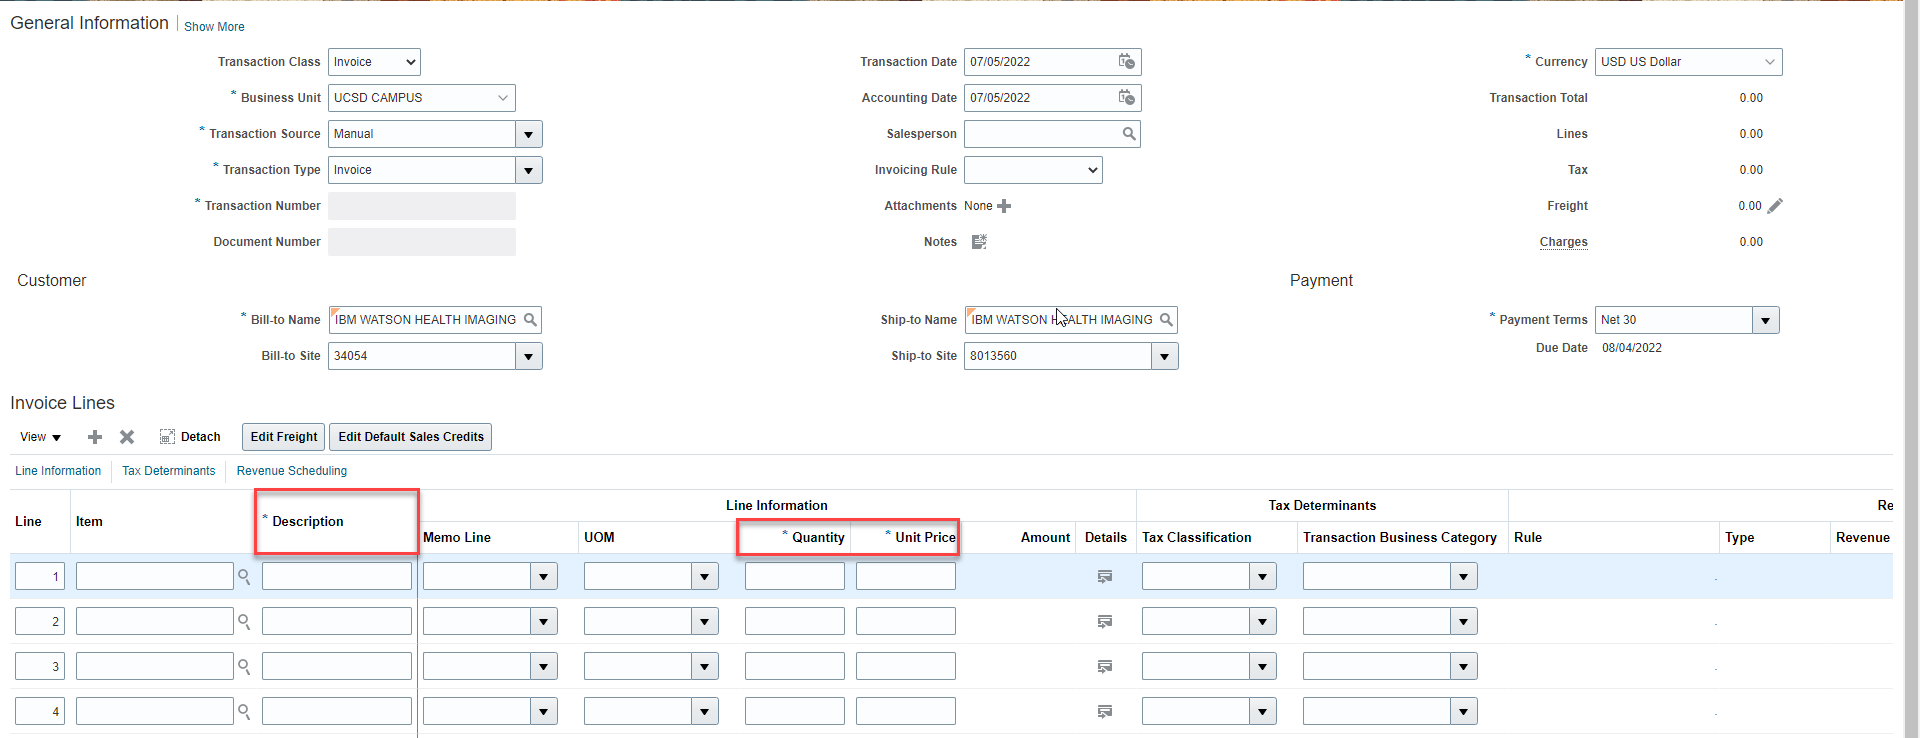Search Item for invoice line 2
The image size is (1920, 738).
[243, 622]
